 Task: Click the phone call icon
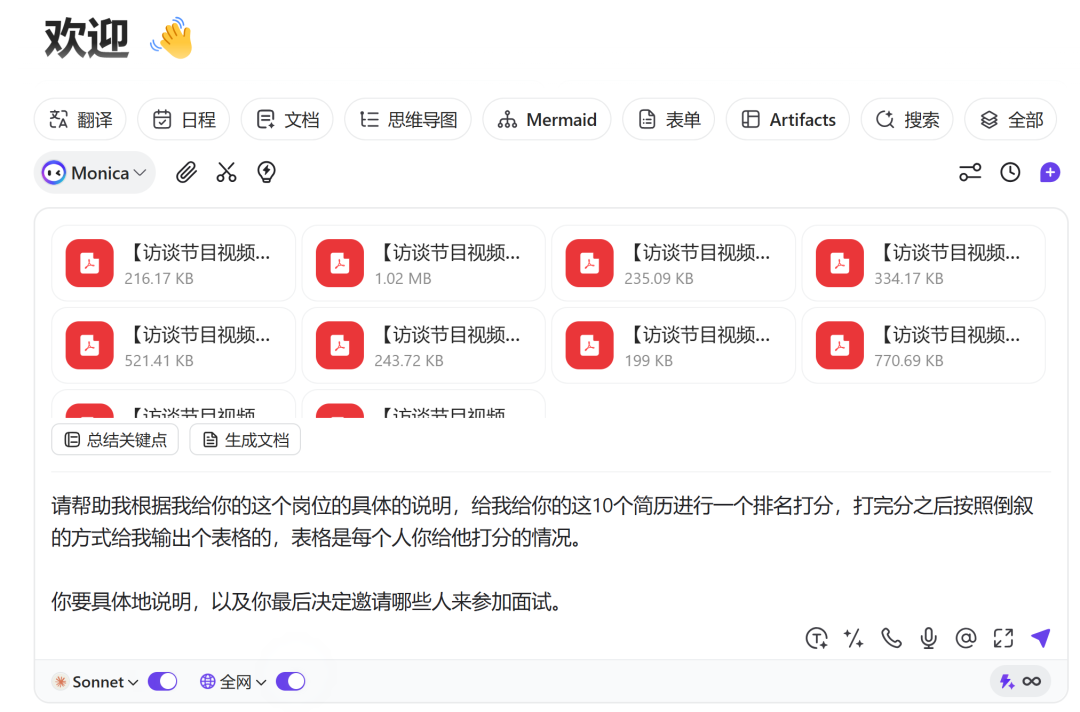click(x=891, y=637)
